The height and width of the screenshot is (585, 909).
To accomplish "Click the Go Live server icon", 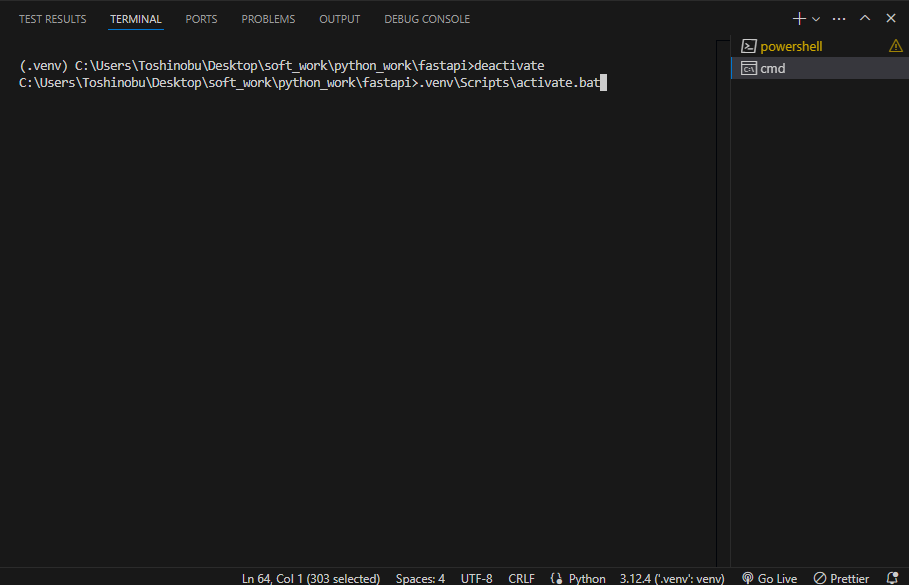I will pos(769,578).
